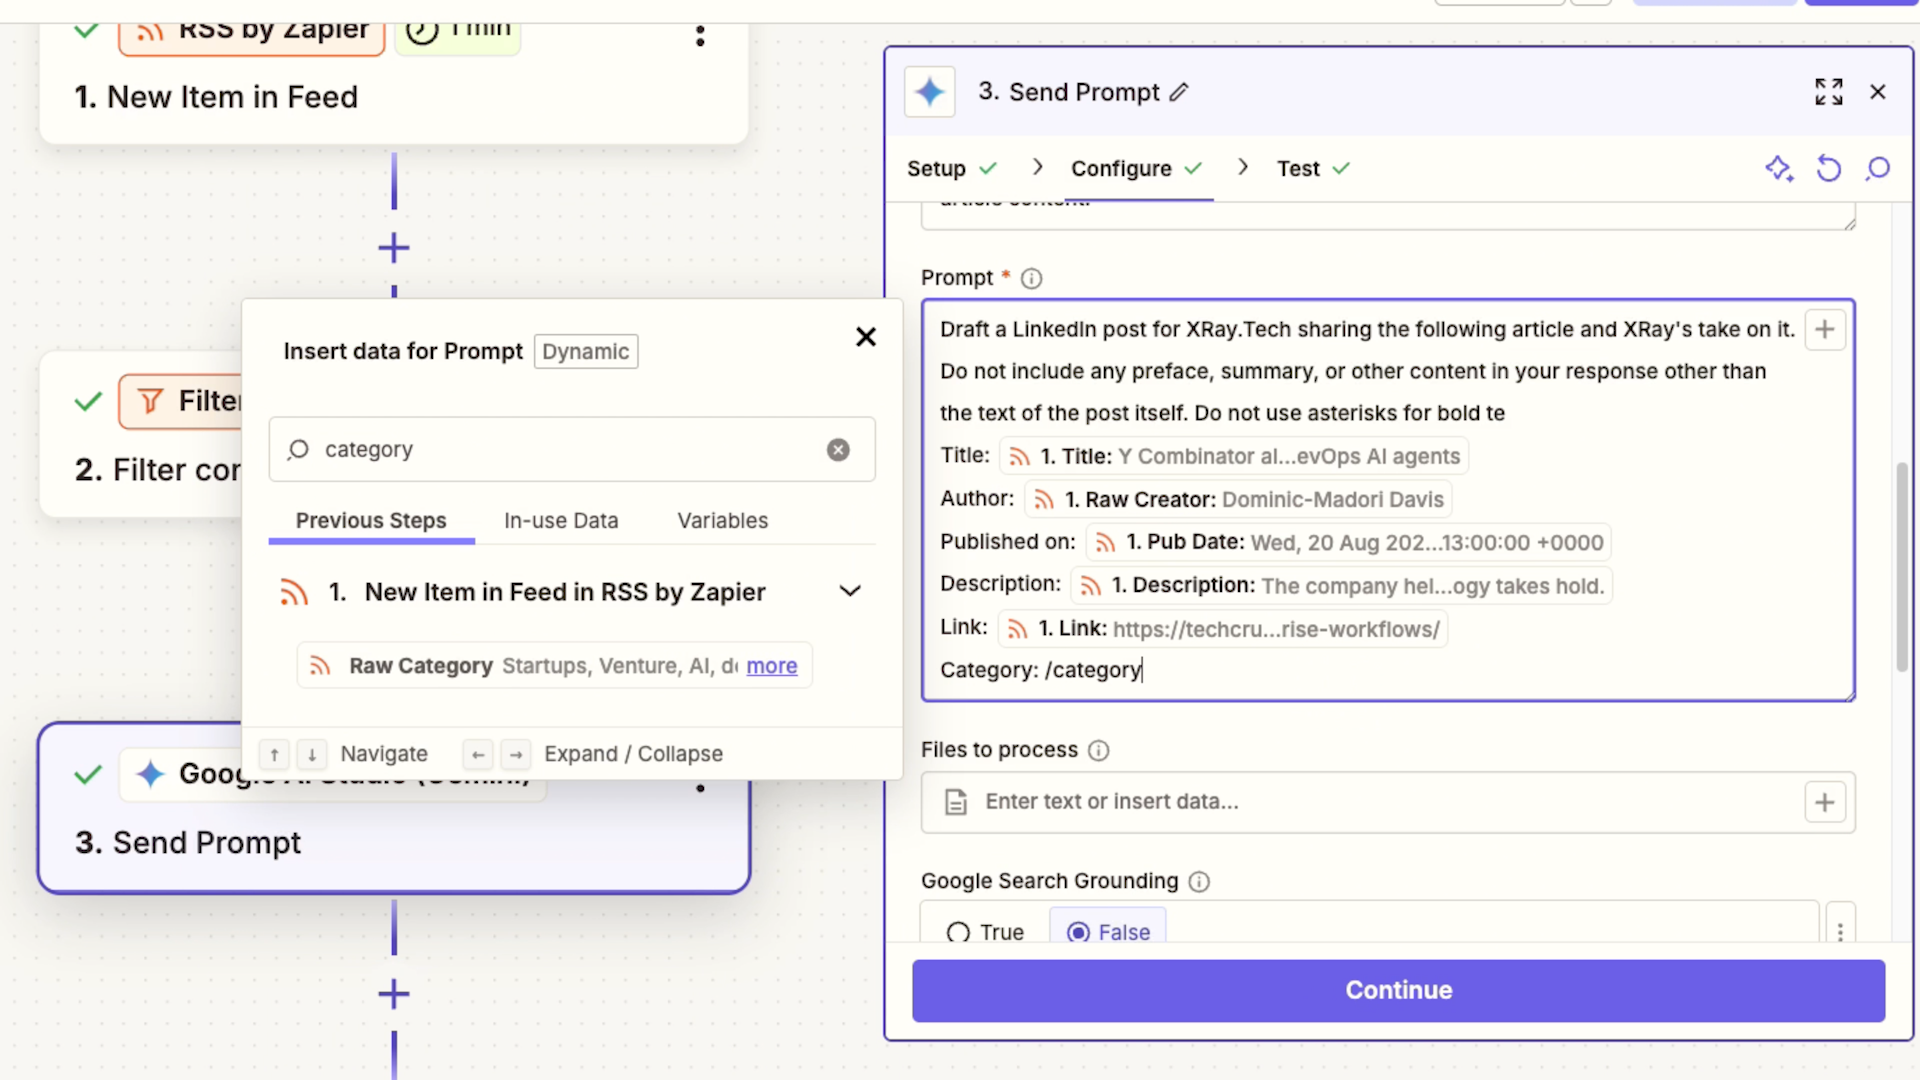Switch to the Variables tab
The image size is (1920, 1080).
[x=723, y=520]
